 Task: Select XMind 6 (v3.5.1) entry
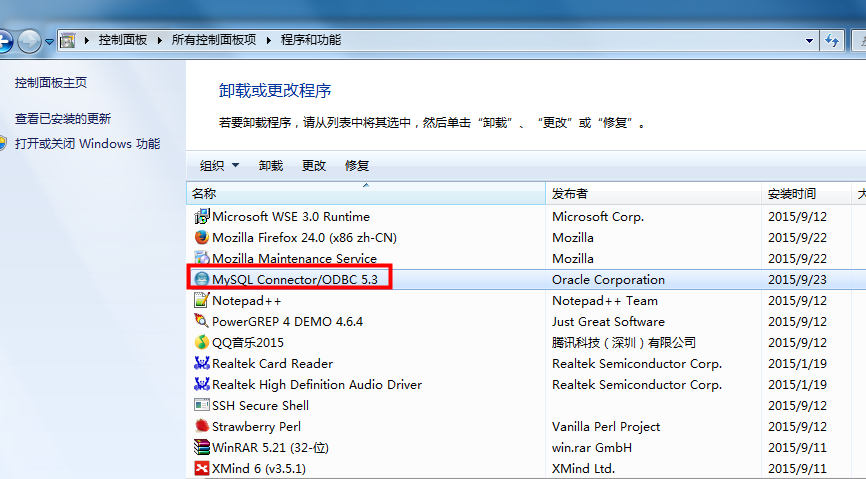[x=259, y=469]
